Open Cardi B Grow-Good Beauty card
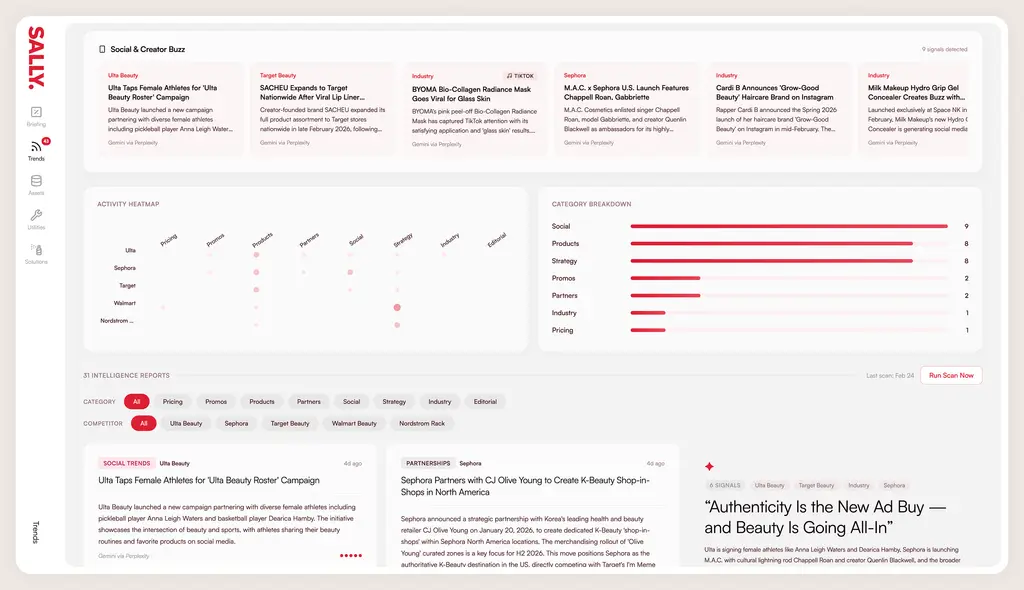1024x590 pixels. pos(779,109)
